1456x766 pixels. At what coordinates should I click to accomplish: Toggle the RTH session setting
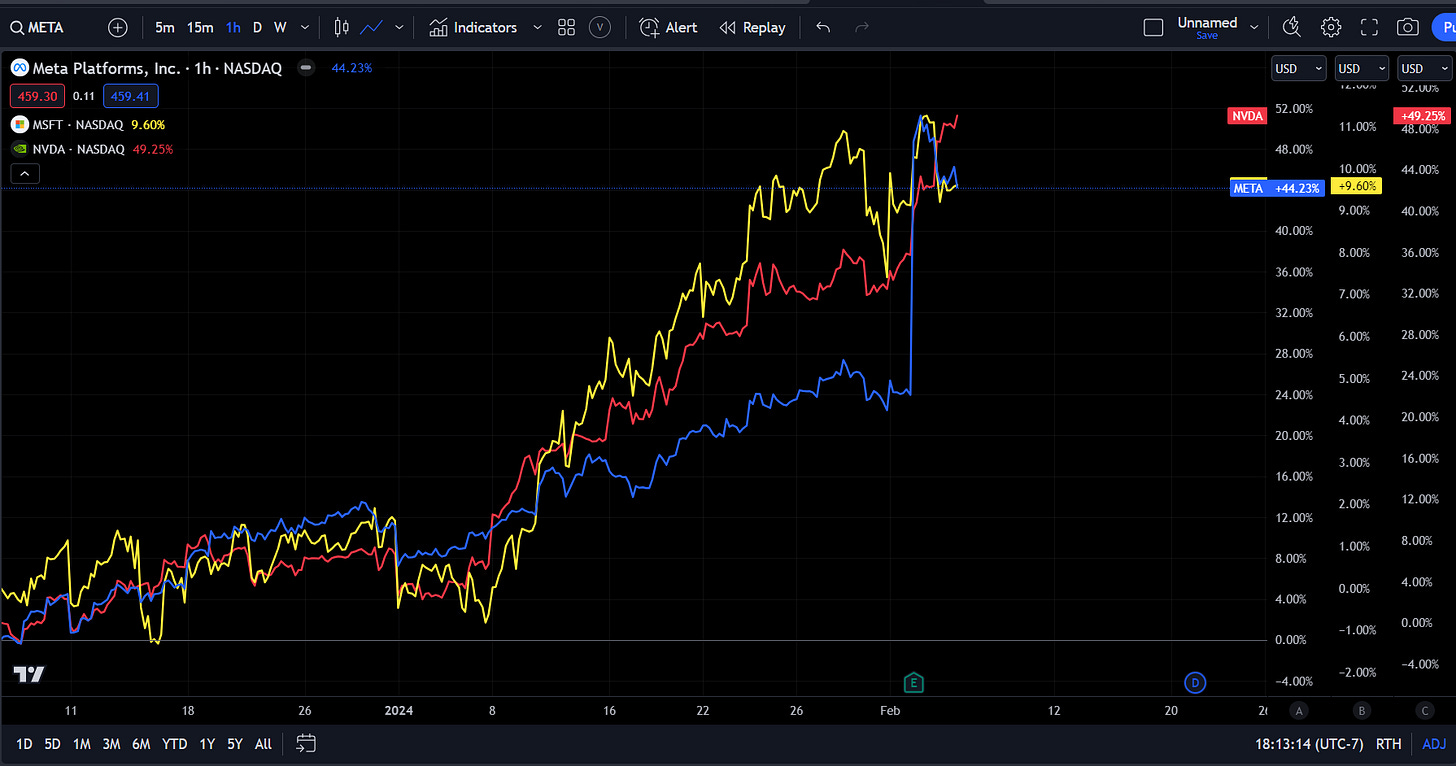click(x=1388, y=743)
